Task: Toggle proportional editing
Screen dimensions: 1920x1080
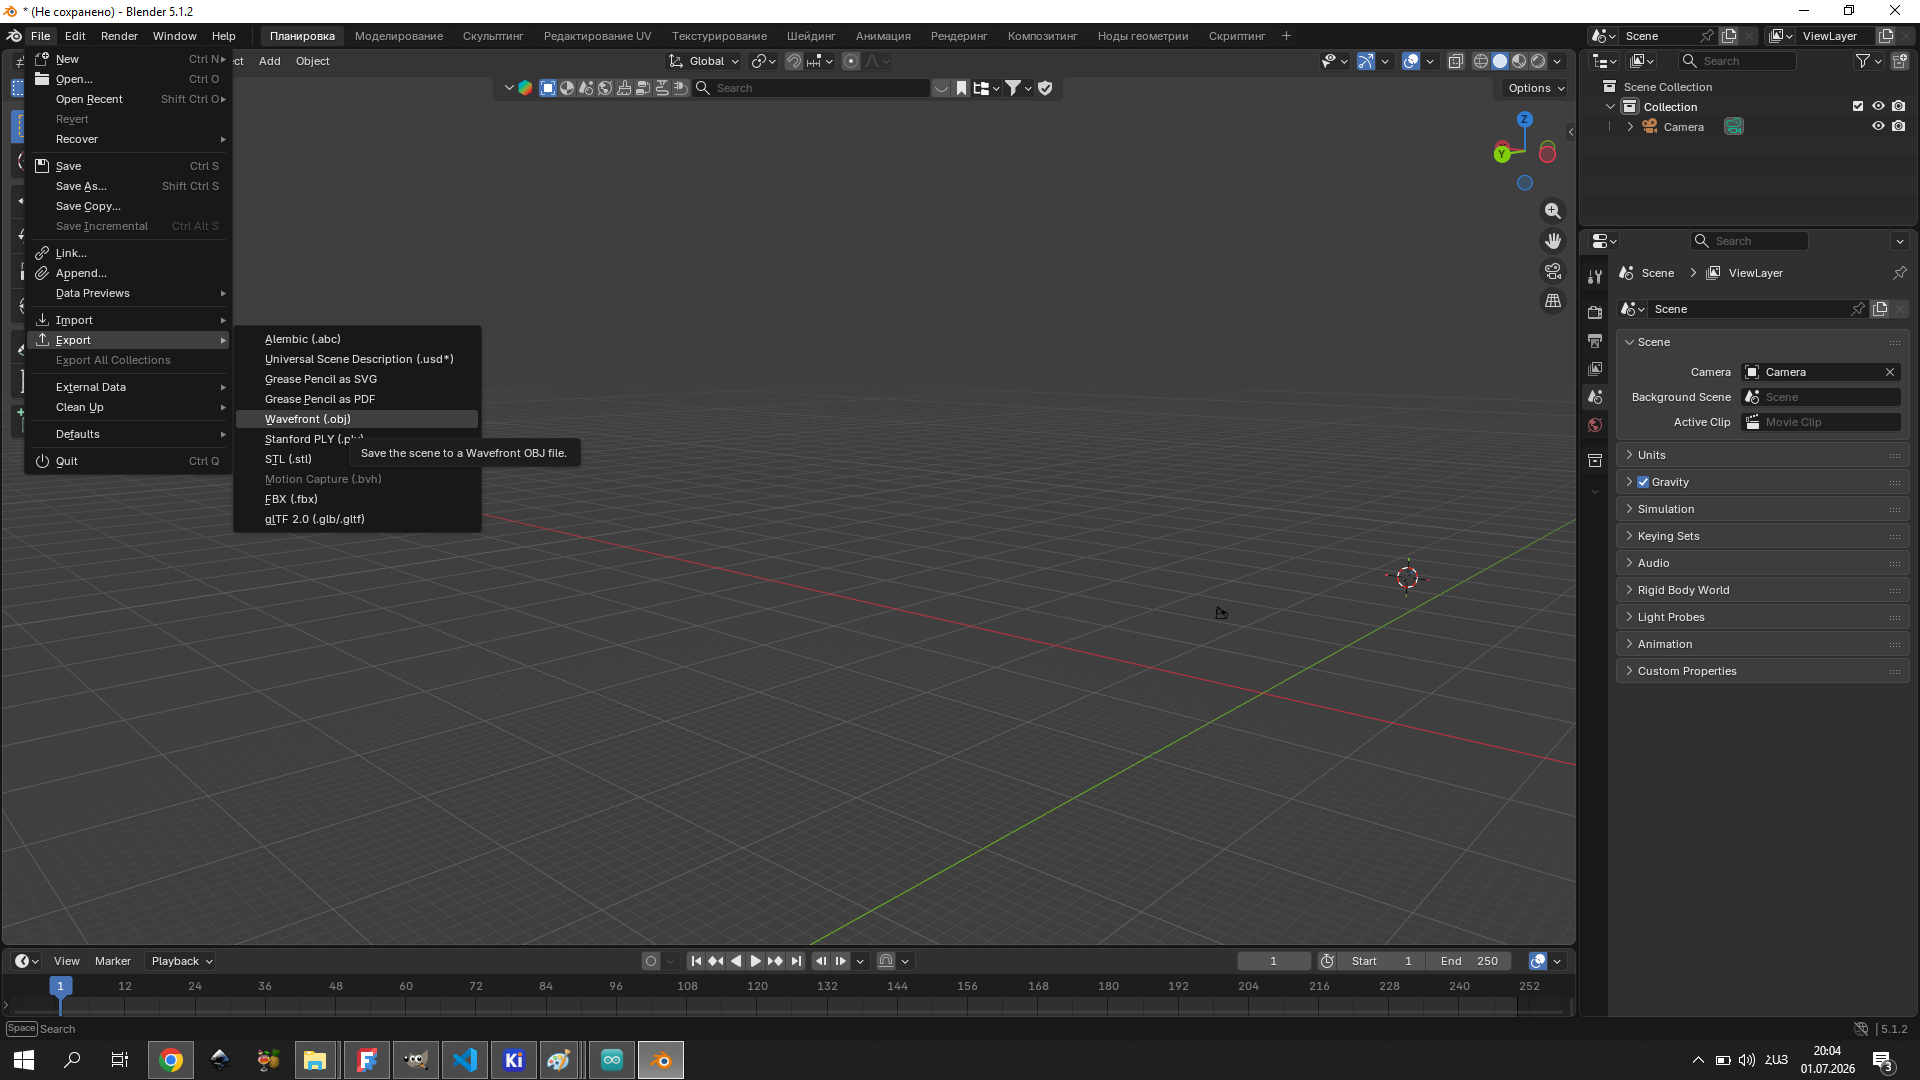Action: pos(851,61)
